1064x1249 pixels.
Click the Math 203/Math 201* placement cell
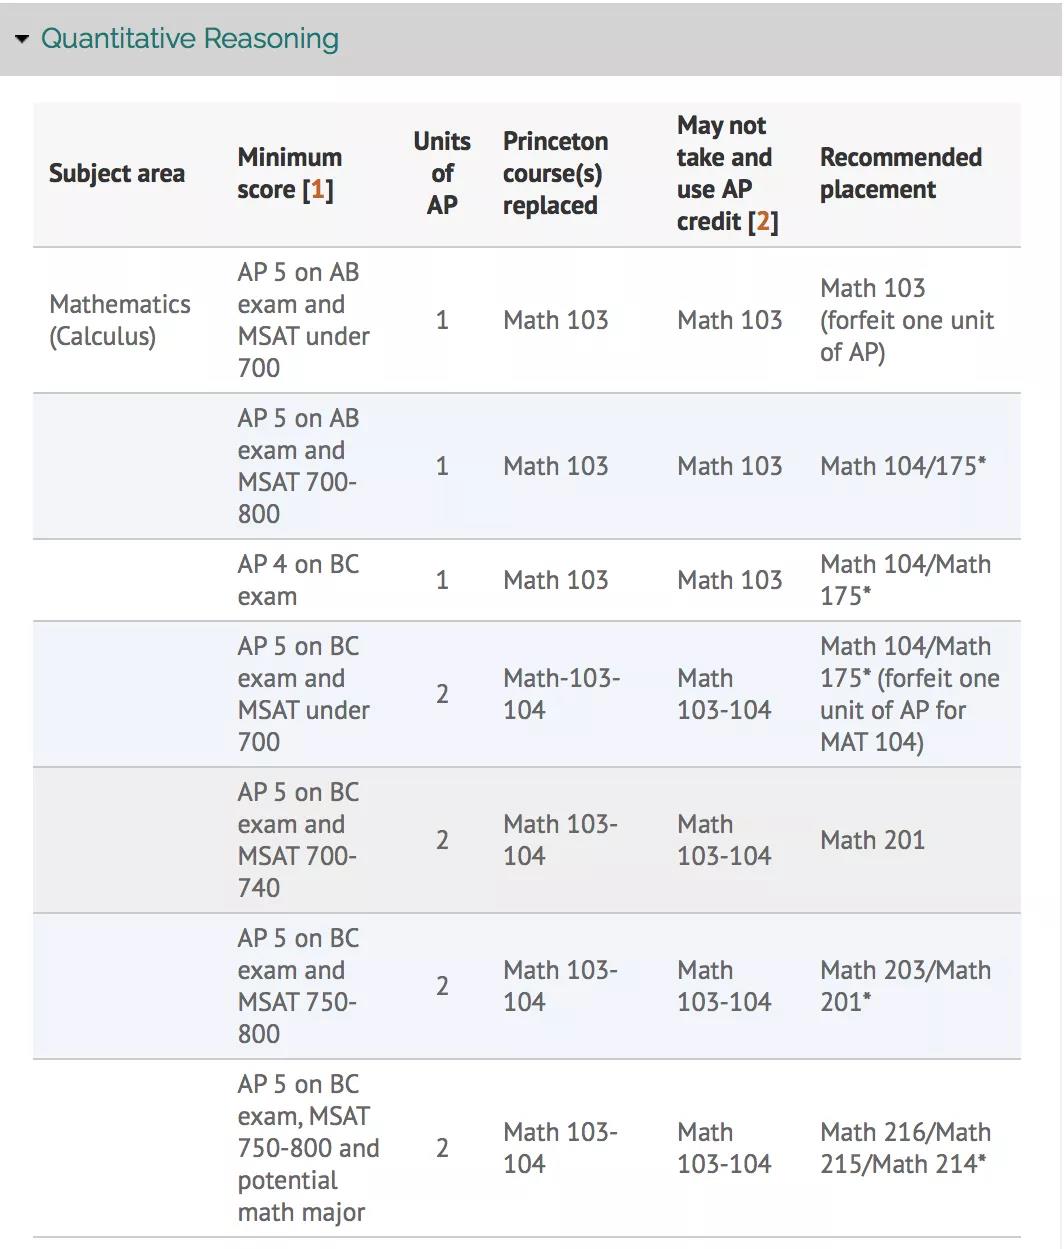click(905, 986)
